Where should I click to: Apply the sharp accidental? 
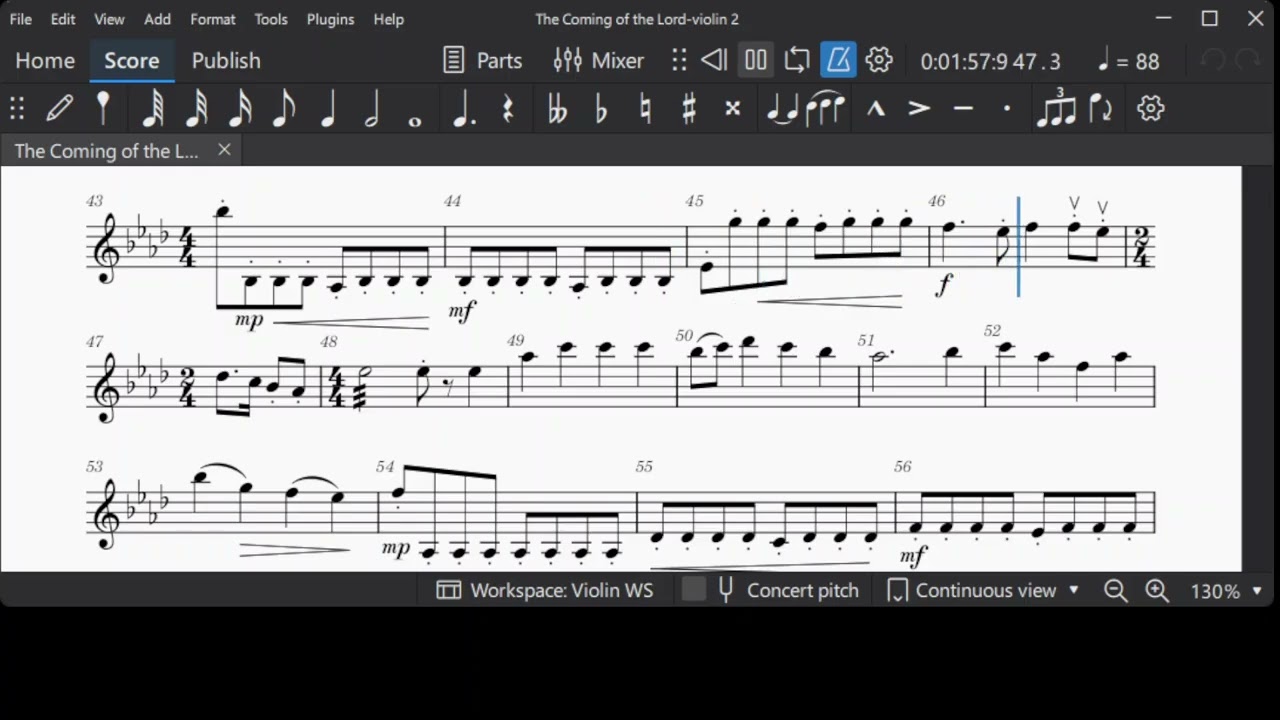tap(689, 108)
